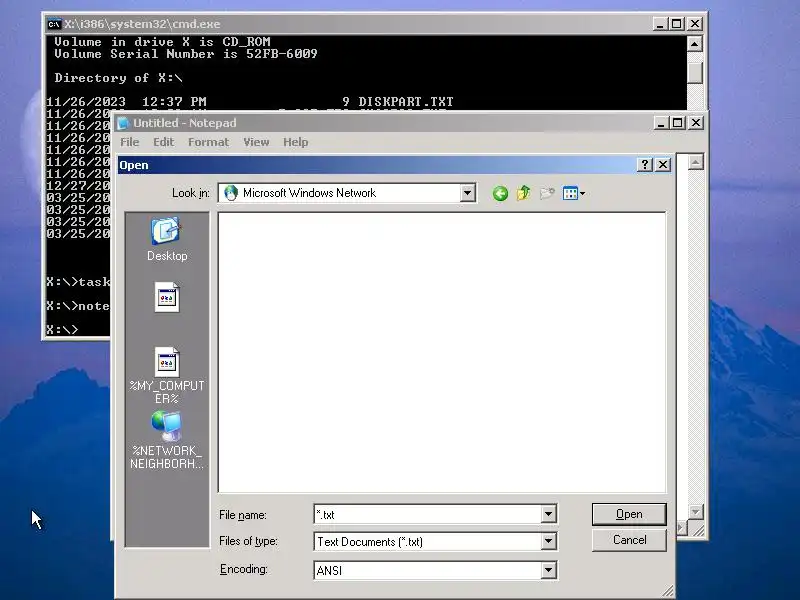800x600 pixels.
Task: Click Notepad vertical scrollbar up arrow
Action: (x=695, y=162)
